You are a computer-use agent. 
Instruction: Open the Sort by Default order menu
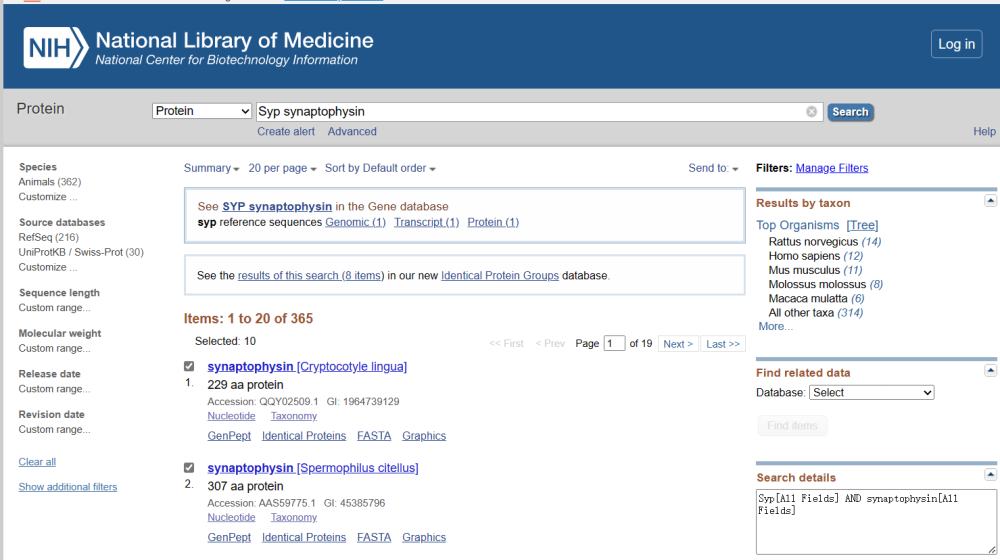coord(380,168)
